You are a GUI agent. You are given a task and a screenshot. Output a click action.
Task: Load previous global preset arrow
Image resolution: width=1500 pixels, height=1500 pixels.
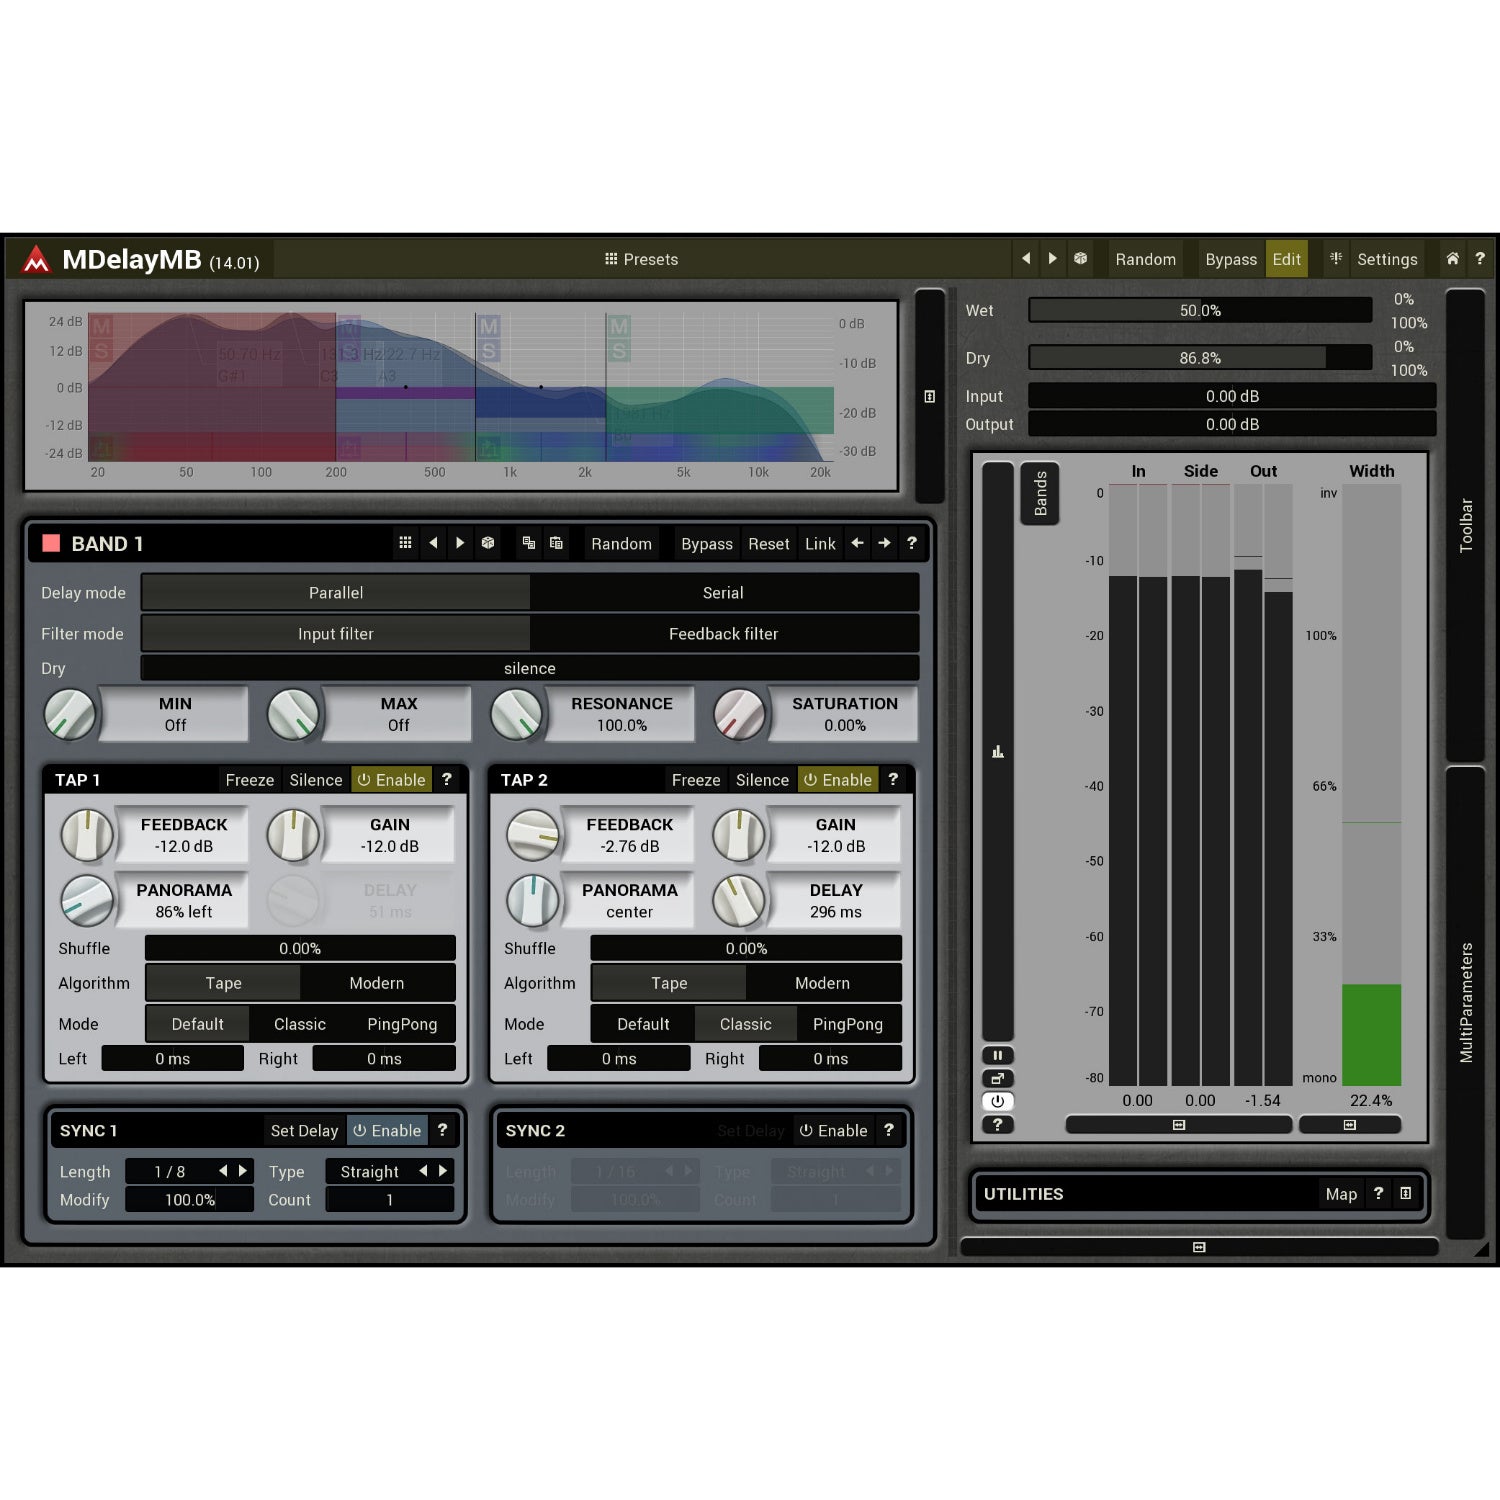1026,259
